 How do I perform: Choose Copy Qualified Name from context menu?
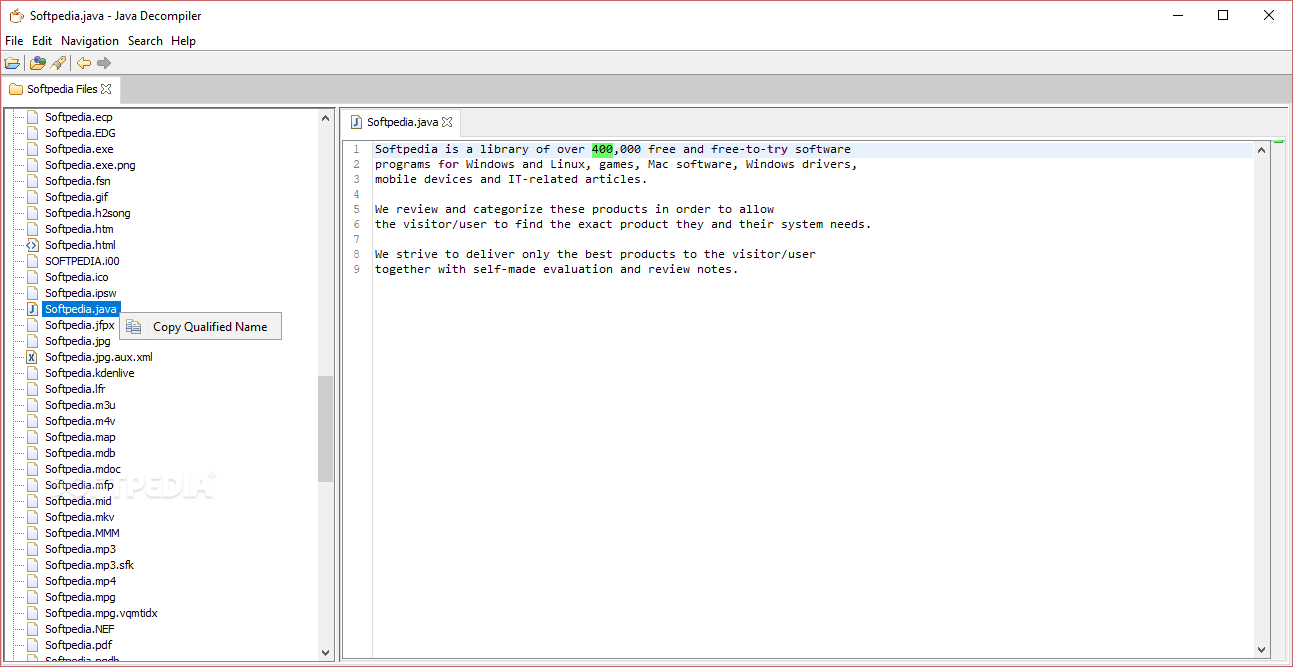tap(201, 326)
